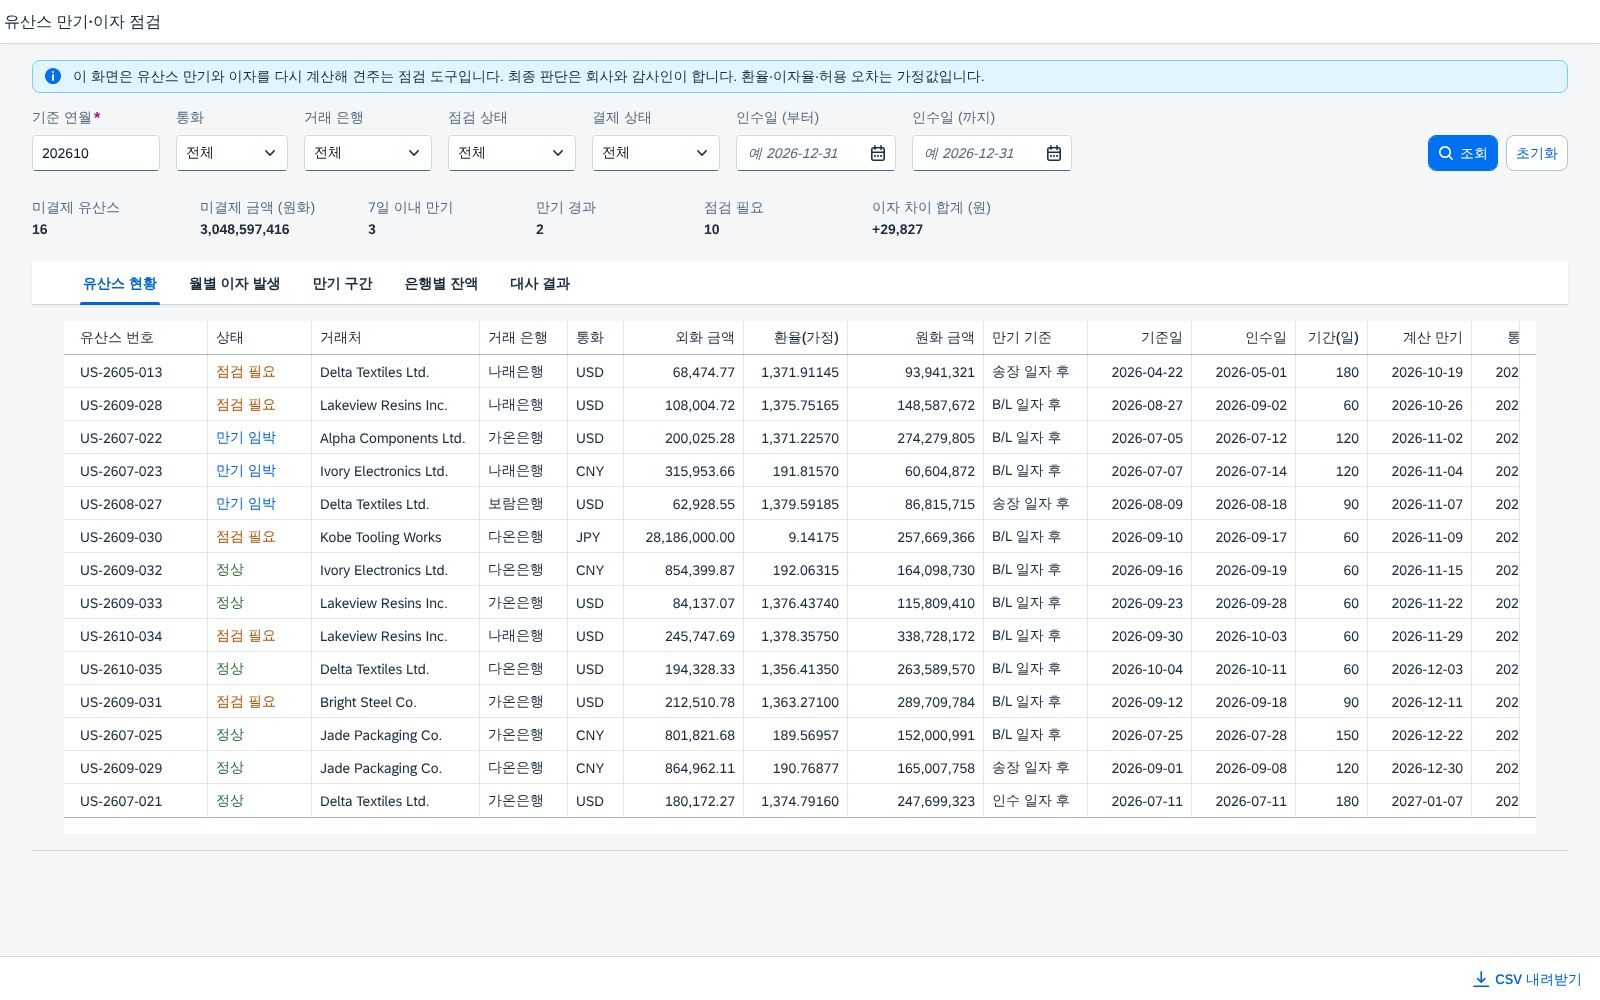The height and width of the screenshot is (1000, 1600).
Task: Click the download icon beside CSV 내려받기
Action: [1481, 979]
